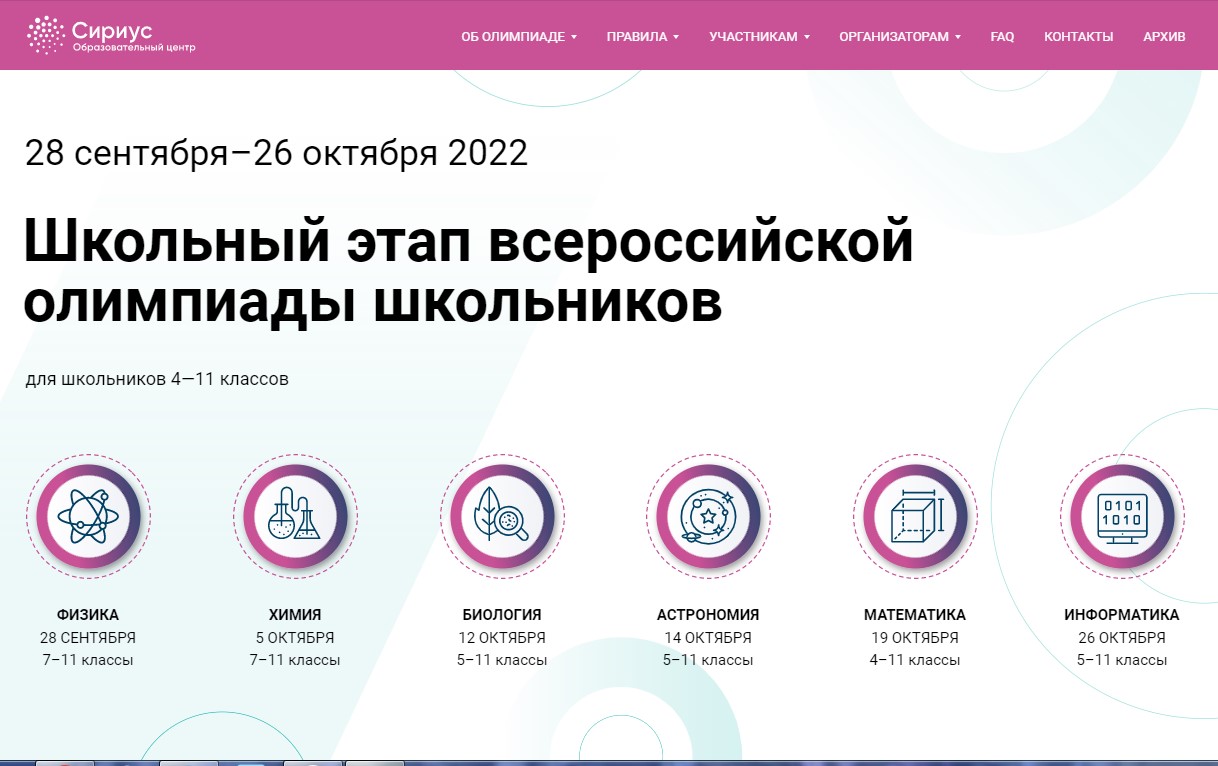This screenshot has height=766, width=1218.
Task: Click the 5–11 классы text under Biology
Action: tap(502, 660)
